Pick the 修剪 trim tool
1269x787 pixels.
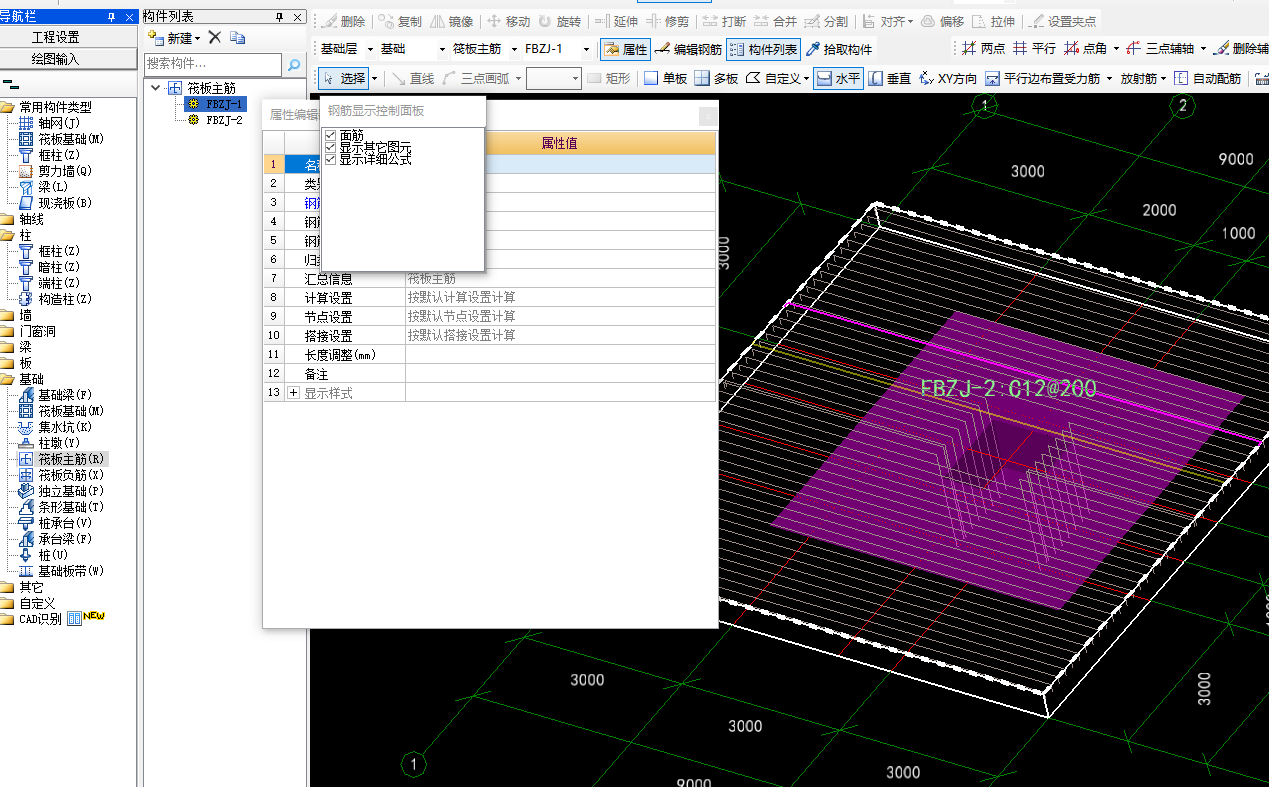(668, 21)
